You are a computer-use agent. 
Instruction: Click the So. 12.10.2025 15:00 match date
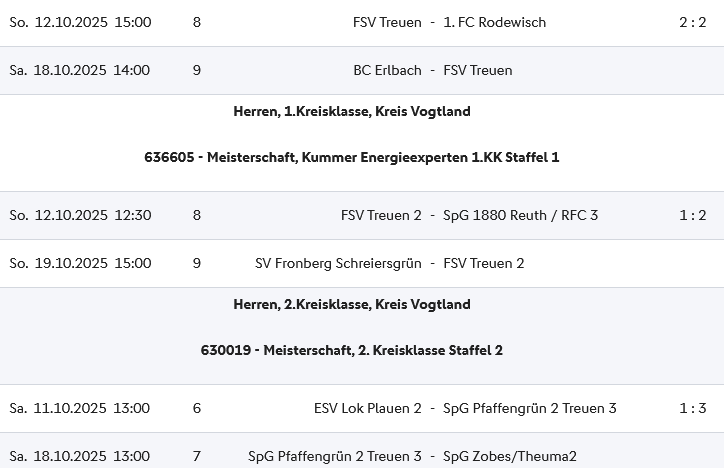click(80, 22)
